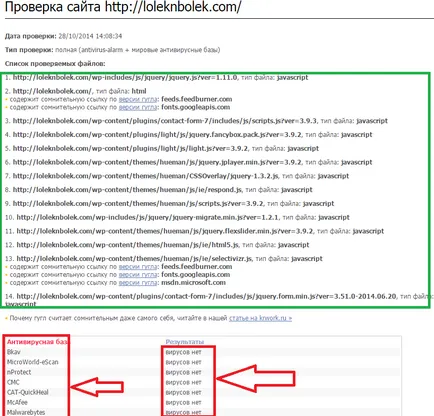The height and width of the screenshot is (416, 434).
Task: Click the msdn.microsoft.com domain text
Action: (193, 283)
